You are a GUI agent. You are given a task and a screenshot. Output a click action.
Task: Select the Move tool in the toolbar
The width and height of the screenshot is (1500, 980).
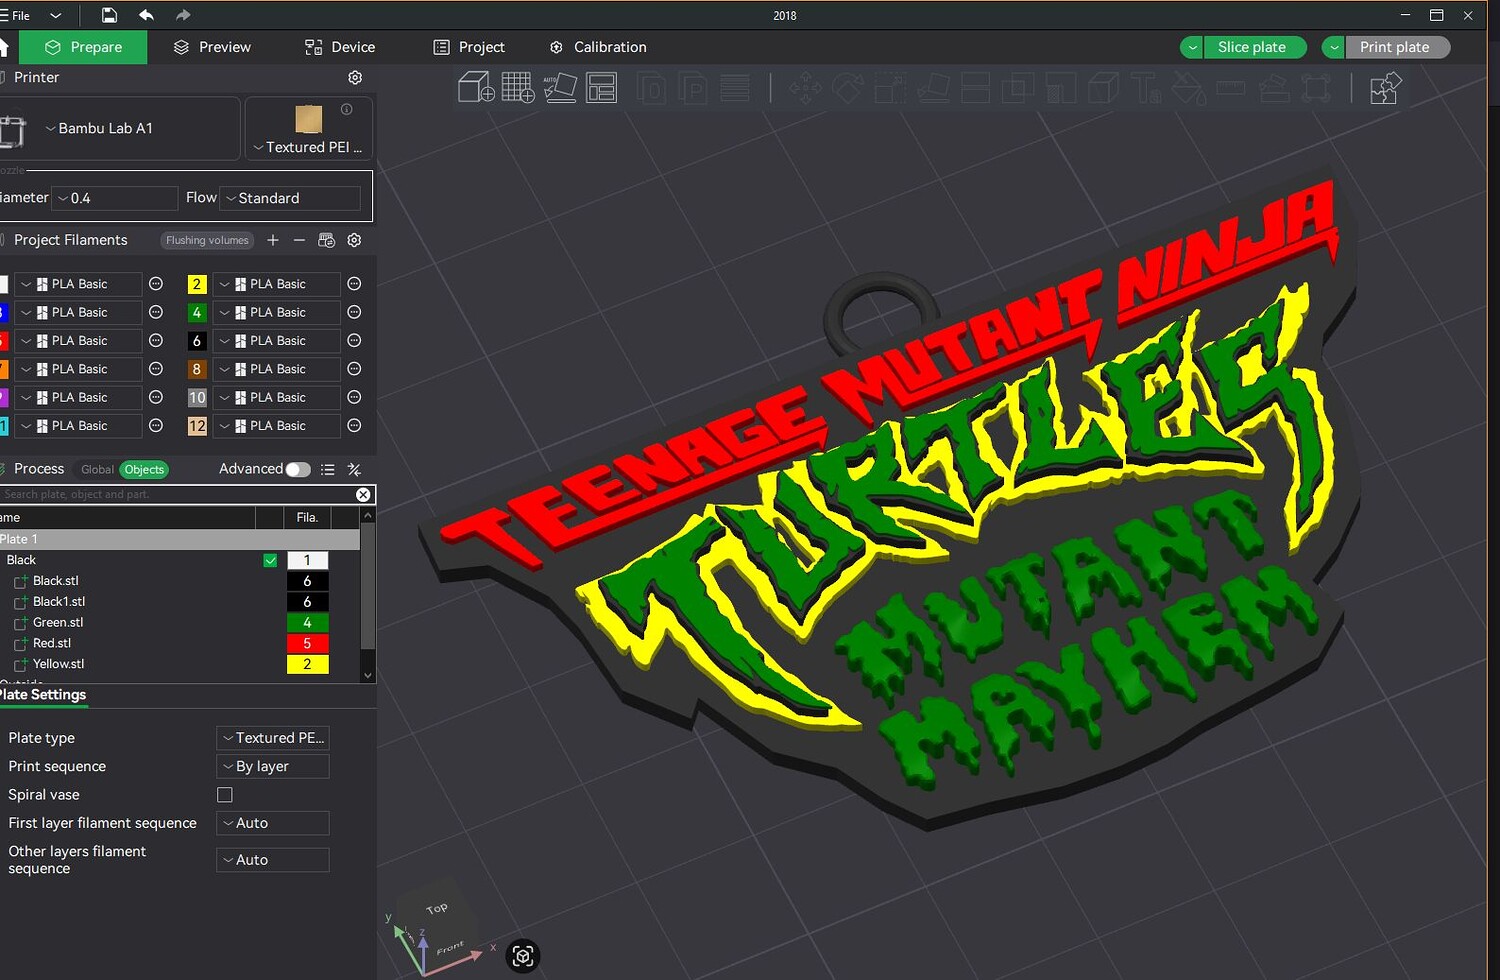[805, 88]
